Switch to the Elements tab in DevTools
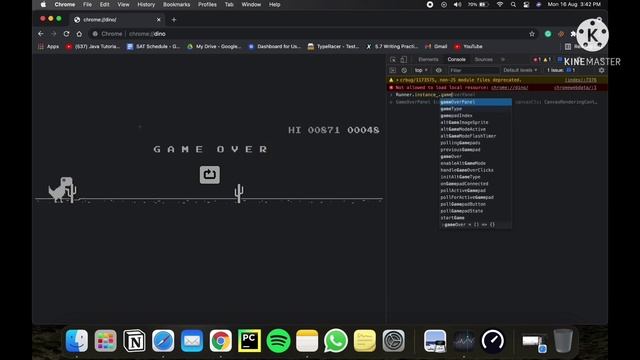The image size is (640, 360). pos(428,60)
